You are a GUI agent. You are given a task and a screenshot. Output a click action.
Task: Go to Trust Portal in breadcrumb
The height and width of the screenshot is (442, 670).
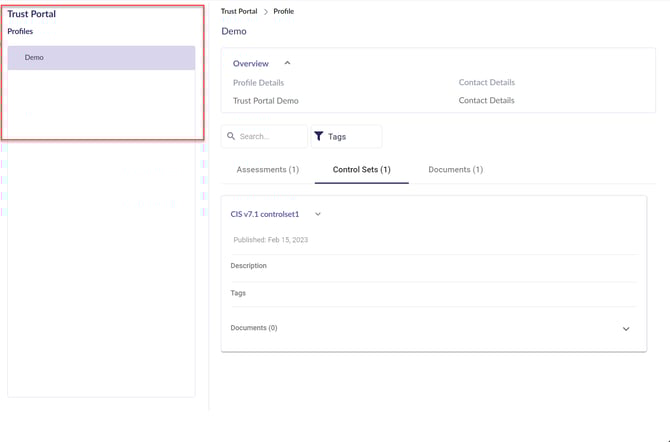[239, 12]
